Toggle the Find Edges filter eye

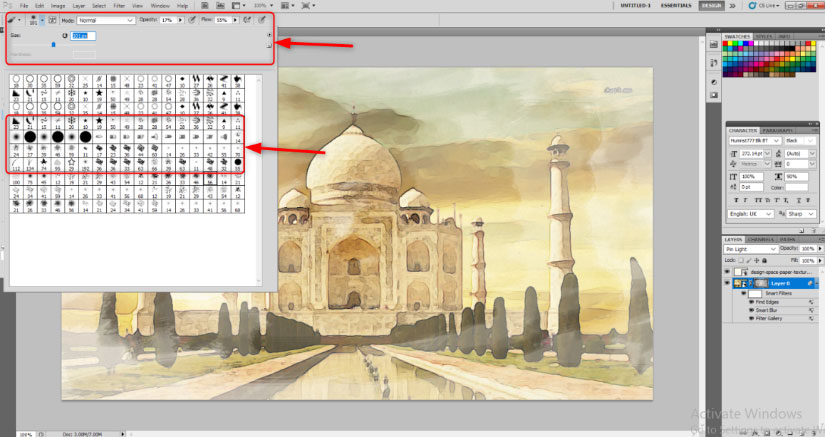751,302
